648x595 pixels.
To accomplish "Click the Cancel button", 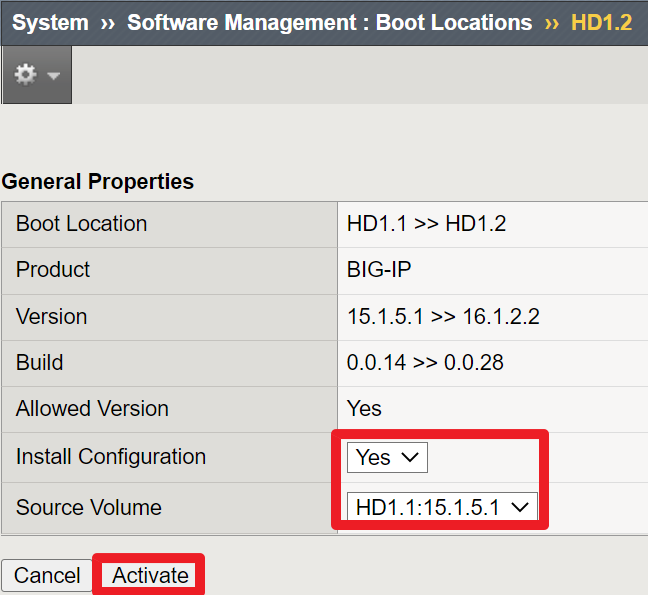I will point(47,575).
